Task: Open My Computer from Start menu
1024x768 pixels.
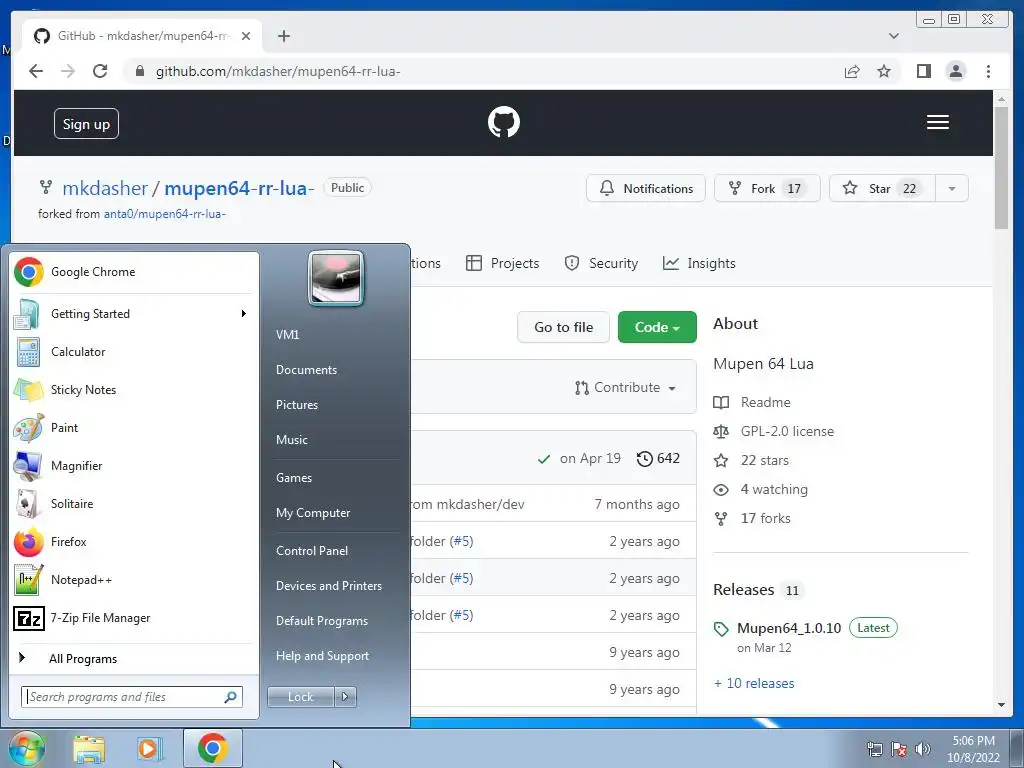Action: pyautogui.click(x=313, y=513)
